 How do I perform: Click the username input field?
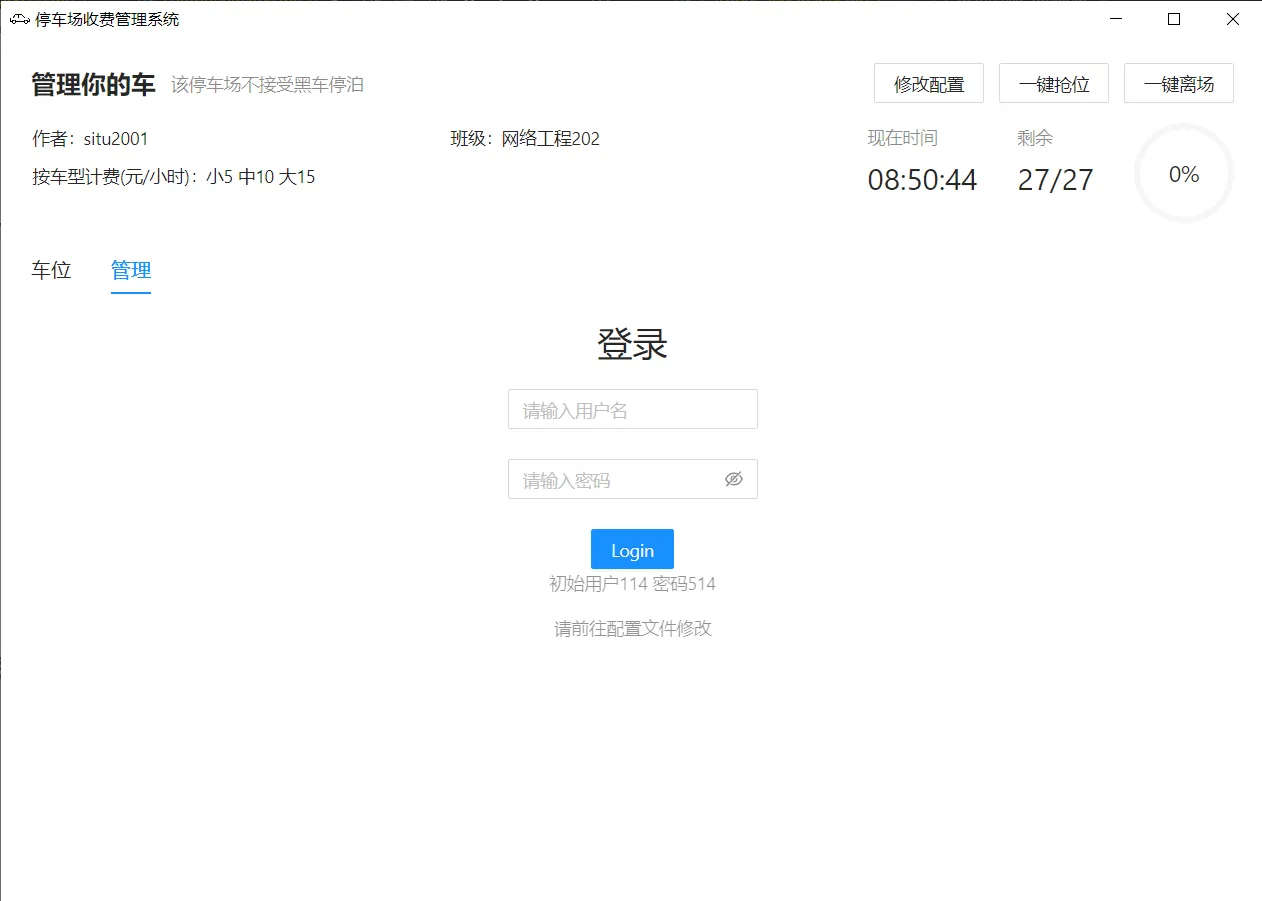[x=632, y=409]
